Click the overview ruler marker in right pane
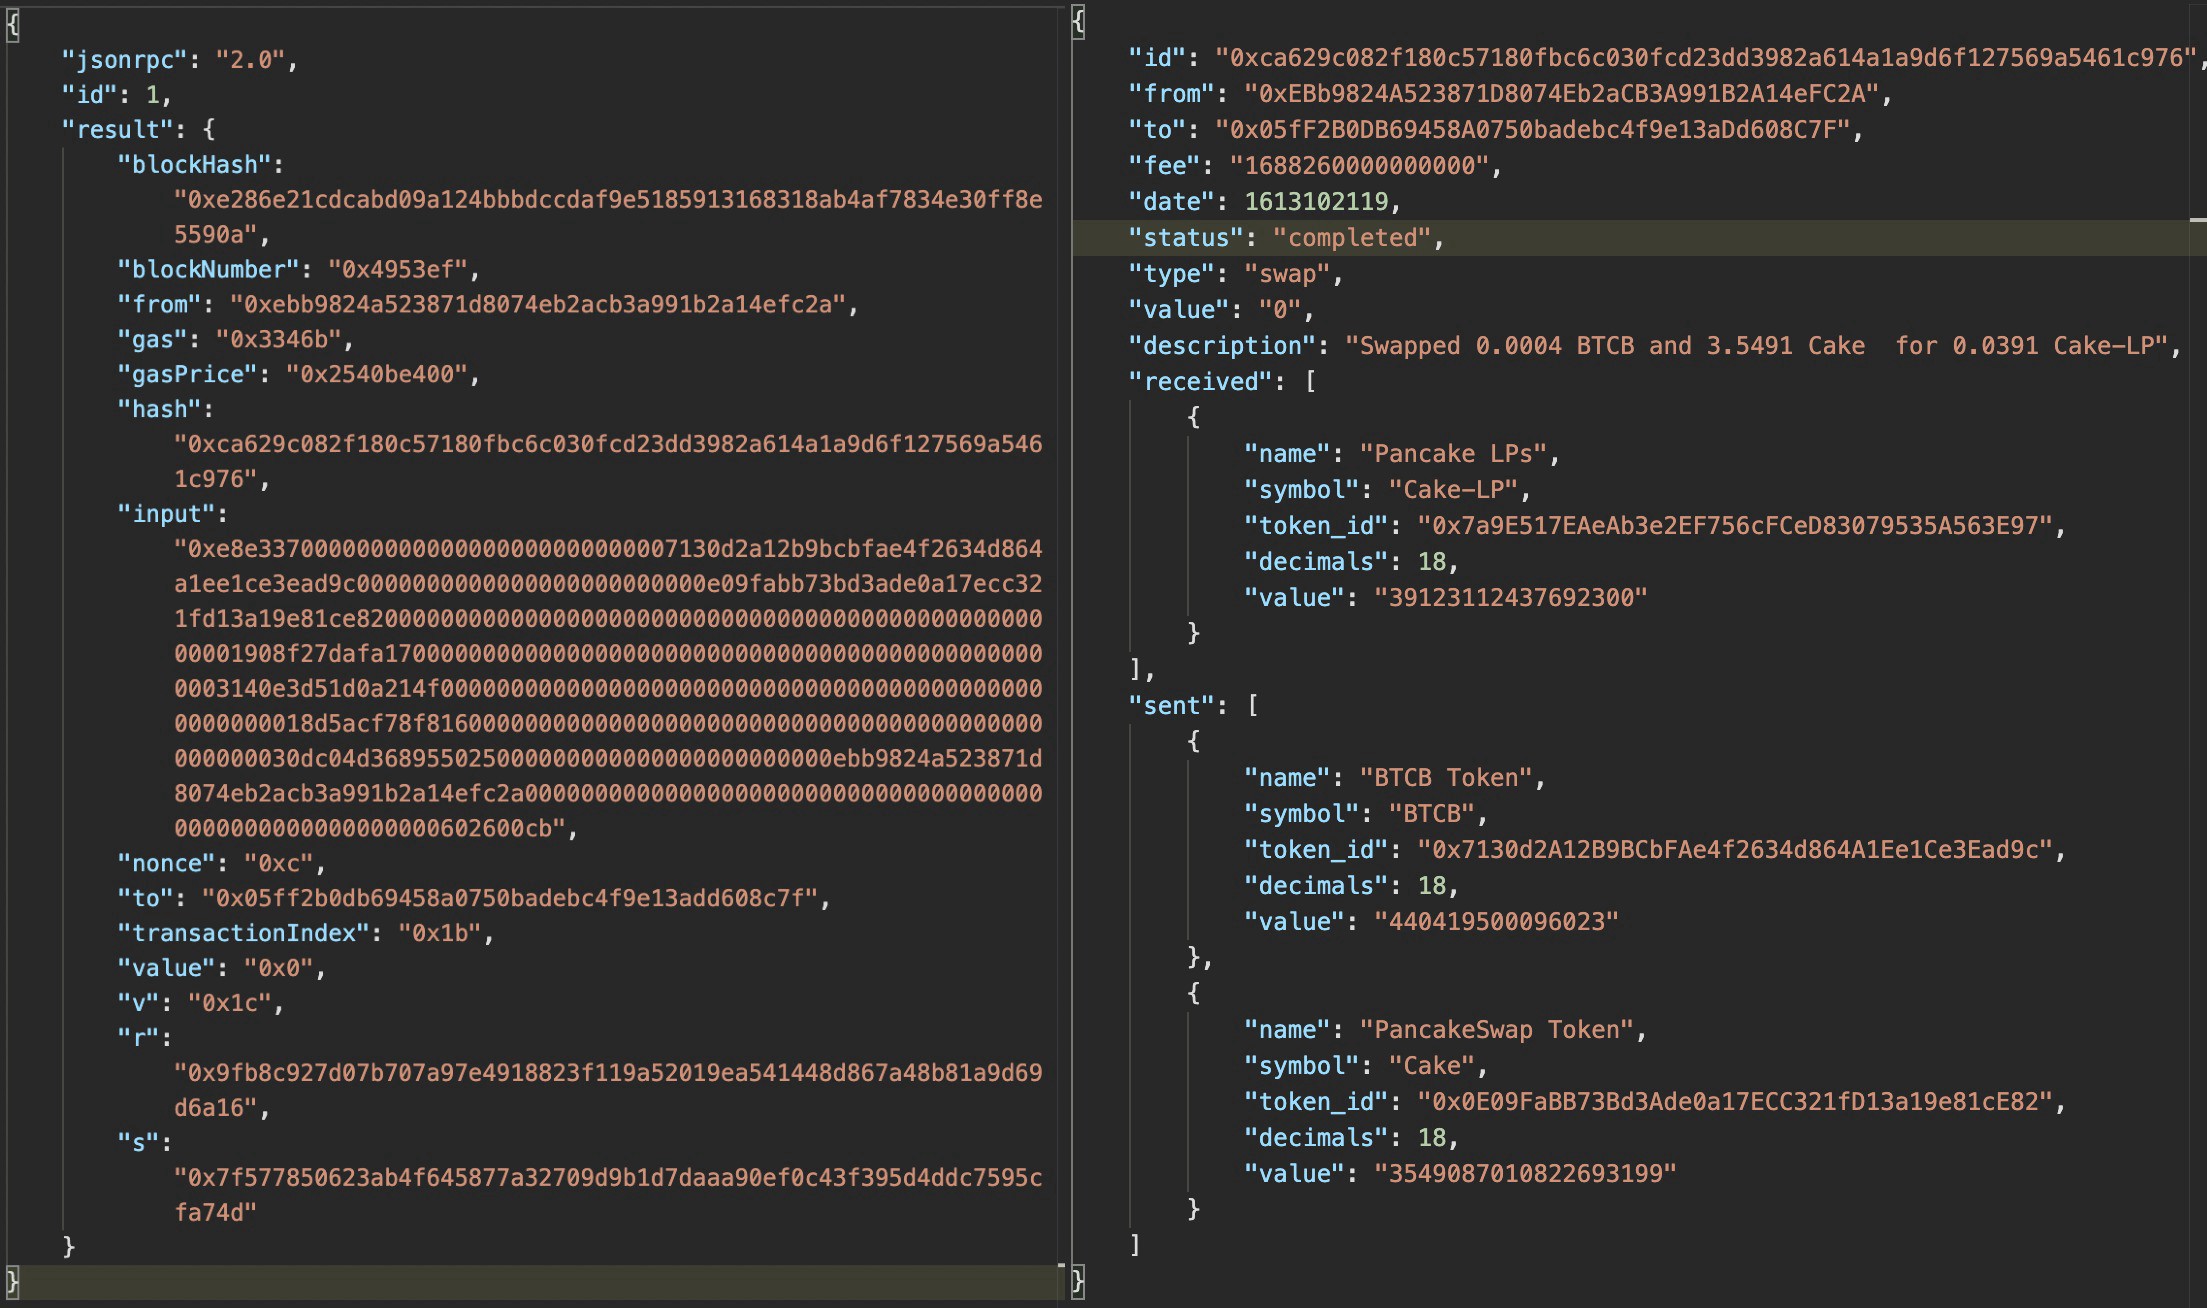This screenshot has height=1308, width=2207. coord(2197,219)
